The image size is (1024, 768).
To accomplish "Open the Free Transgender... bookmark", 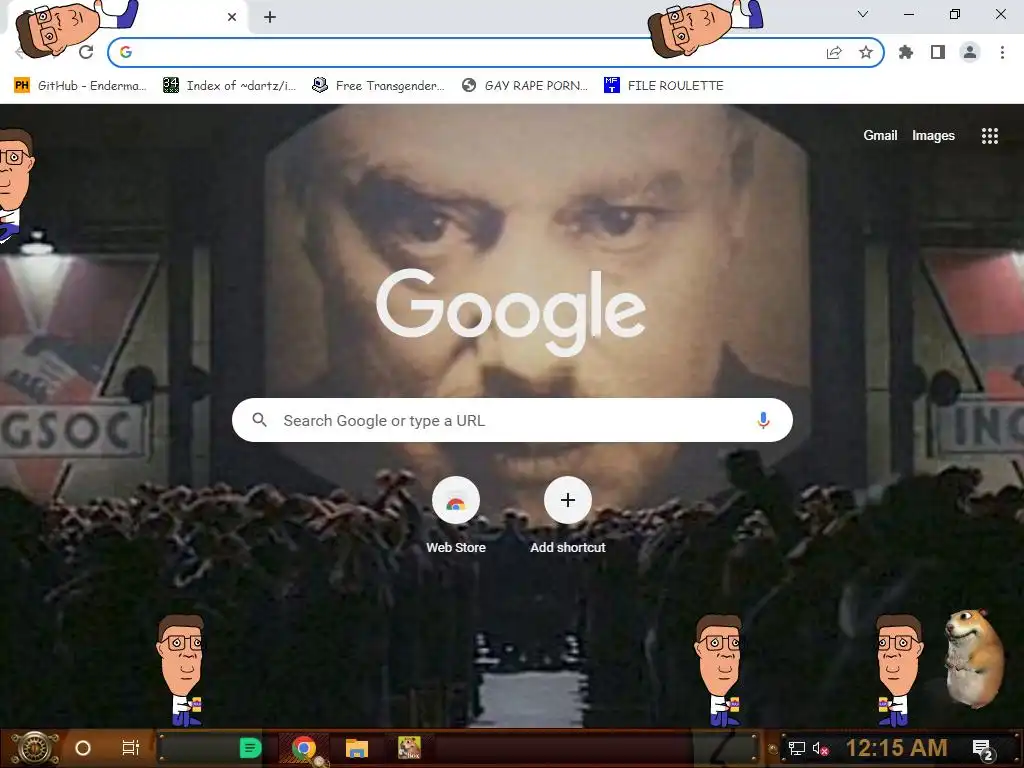I will click(379, 86).
